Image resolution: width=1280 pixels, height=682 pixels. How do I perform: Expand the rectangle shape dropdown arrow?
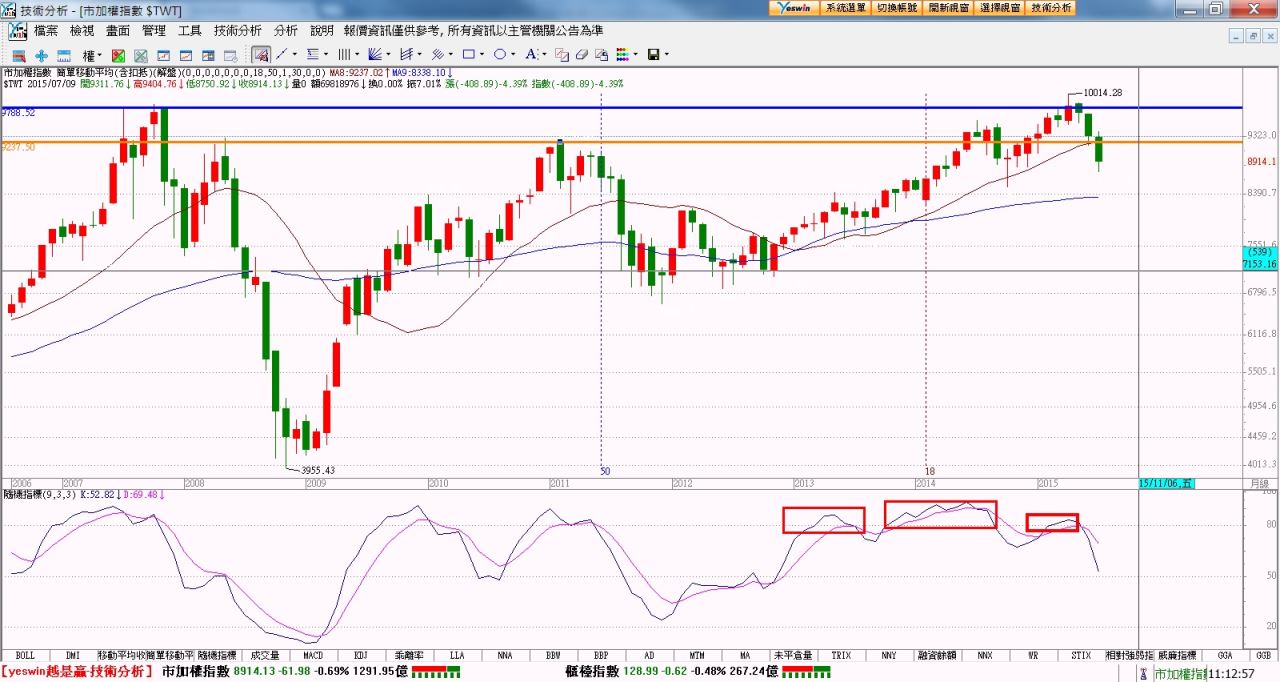(483, 54)
